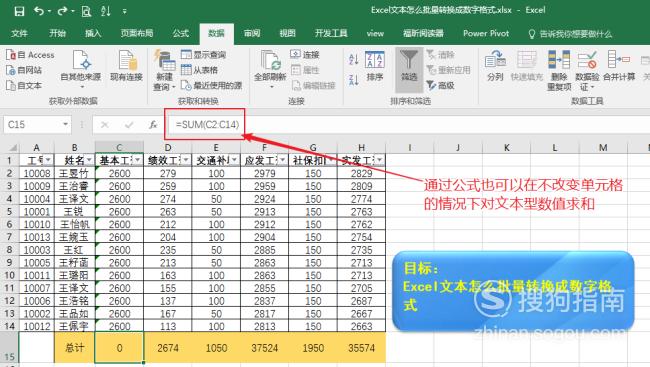
Task: Expand the Name Box dropdown arrow
Action: pyautogui.click(x=65, y=124)
